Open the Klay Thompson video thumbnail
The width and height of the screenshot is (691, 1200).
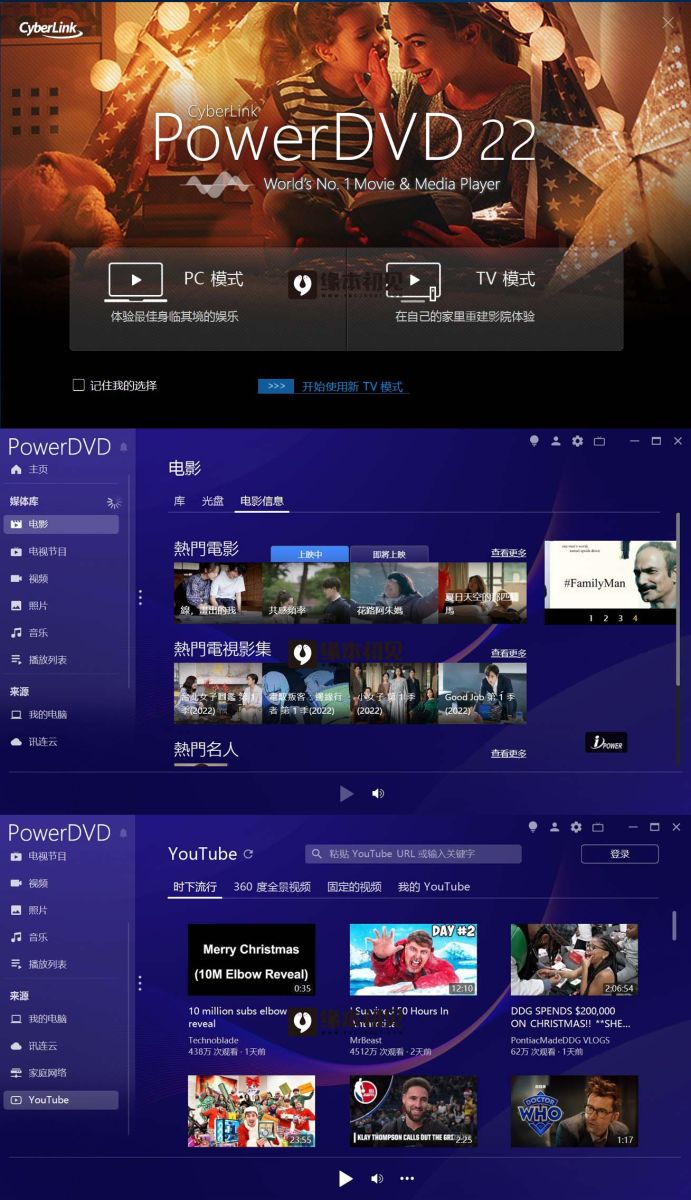[413, 1111]
